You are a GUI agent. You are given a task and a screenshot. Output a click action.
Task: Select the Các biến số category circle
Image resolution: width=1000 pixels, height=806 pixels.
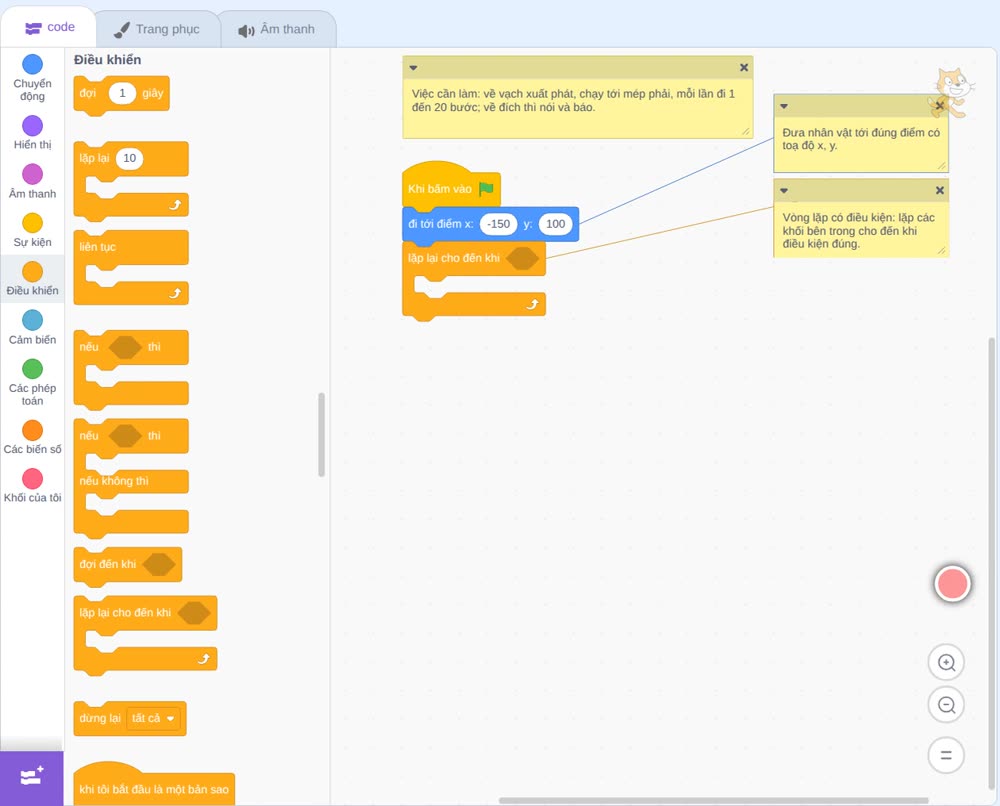tap(33, 430)
